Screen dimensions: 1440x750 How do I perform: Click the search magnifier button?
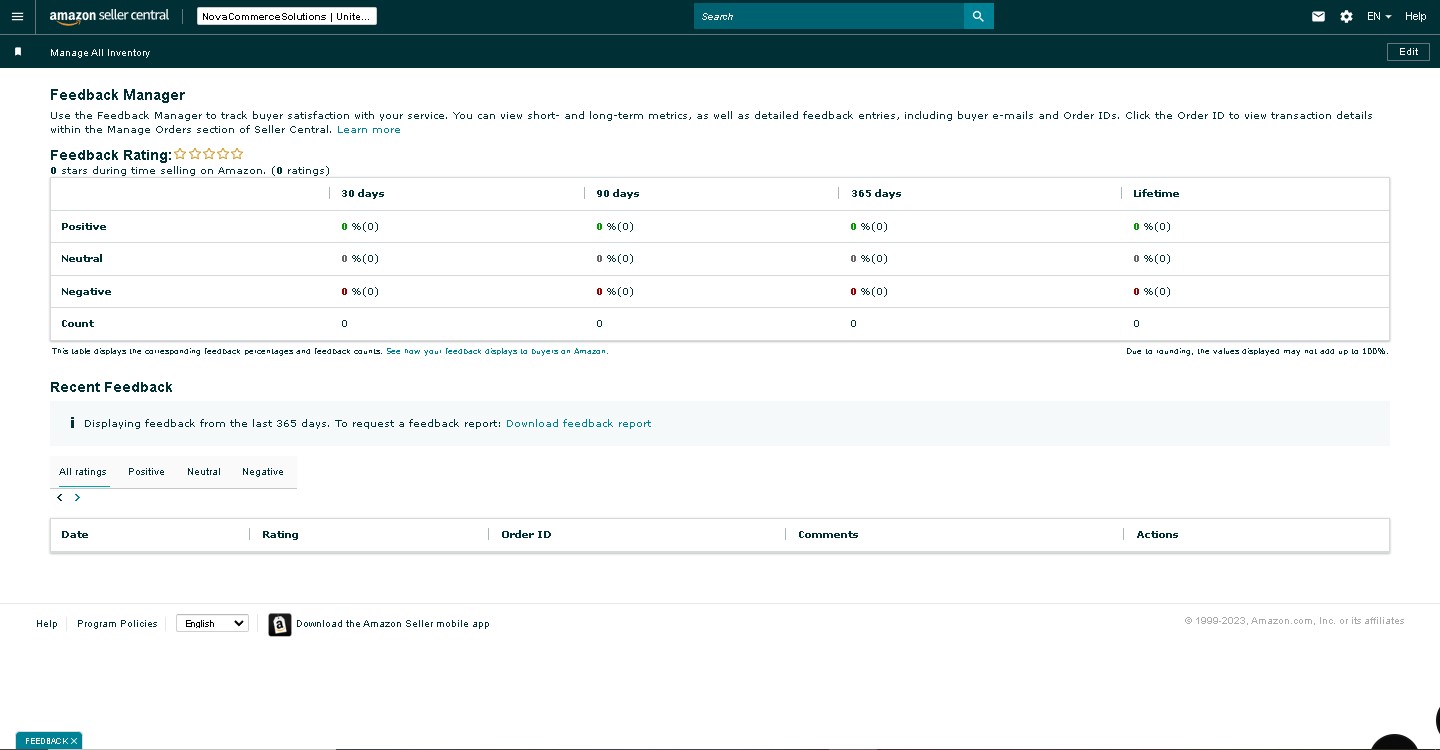[x=978, y=16]
